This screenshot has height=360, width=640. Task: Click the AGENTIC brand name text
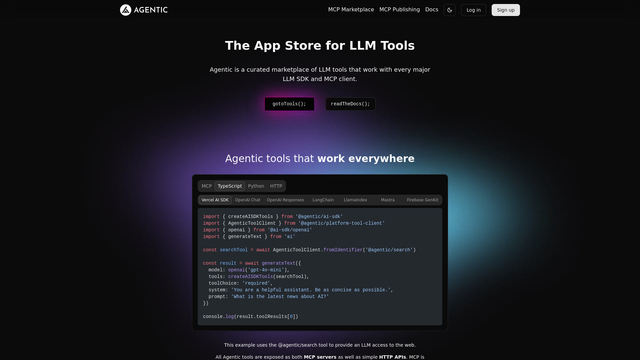pyautogui.click(x=151, y=10)
